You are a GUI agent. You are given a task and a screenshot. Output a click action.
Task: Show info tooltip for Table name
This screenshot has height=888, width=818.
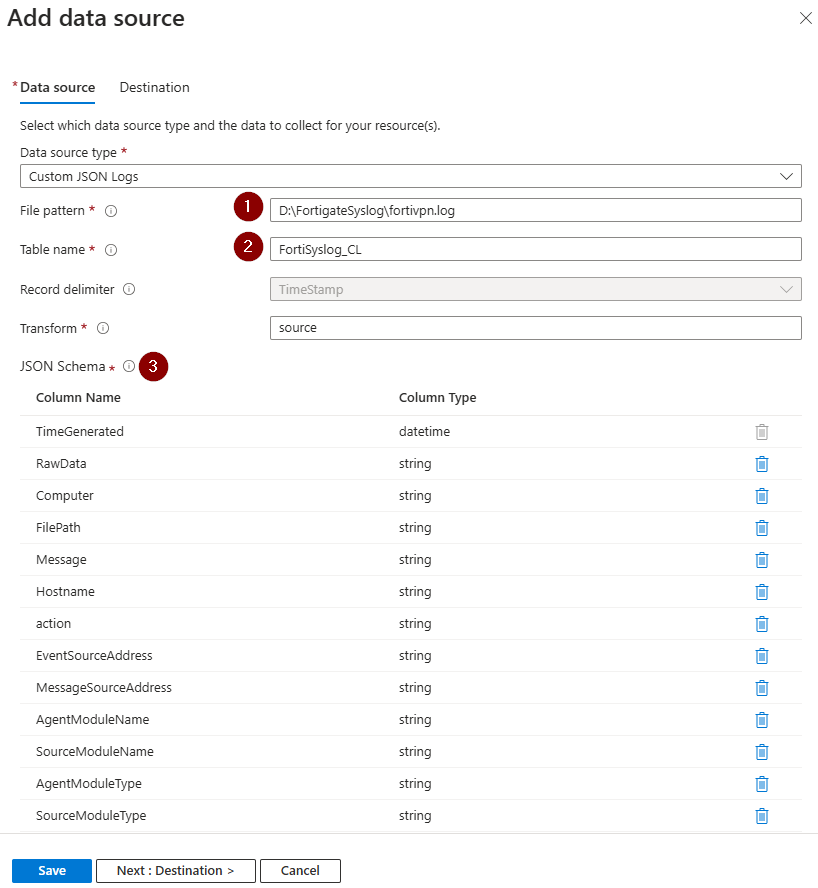click(x=111, y=250)
